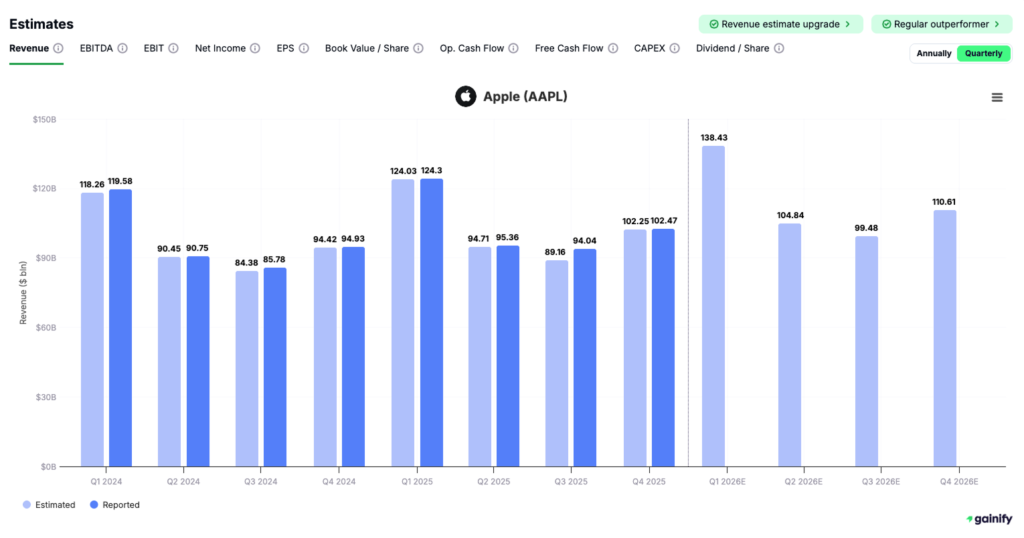Select the Quarterly view toggle
This screenshot has height=538, width=1024.
[x=984, y=54]
